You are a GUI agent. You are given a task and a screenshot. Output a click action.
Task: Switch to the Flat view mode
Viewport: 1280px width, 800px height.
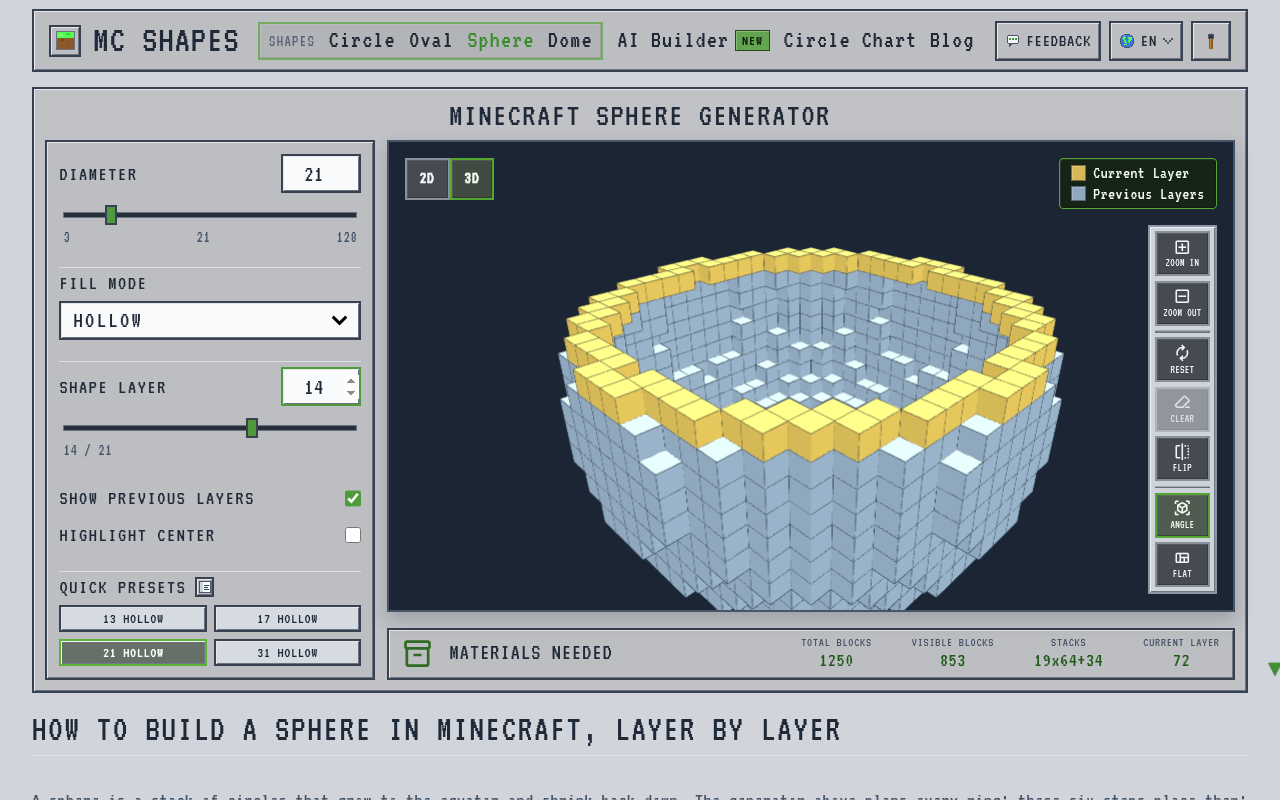tap(1182, 564)
